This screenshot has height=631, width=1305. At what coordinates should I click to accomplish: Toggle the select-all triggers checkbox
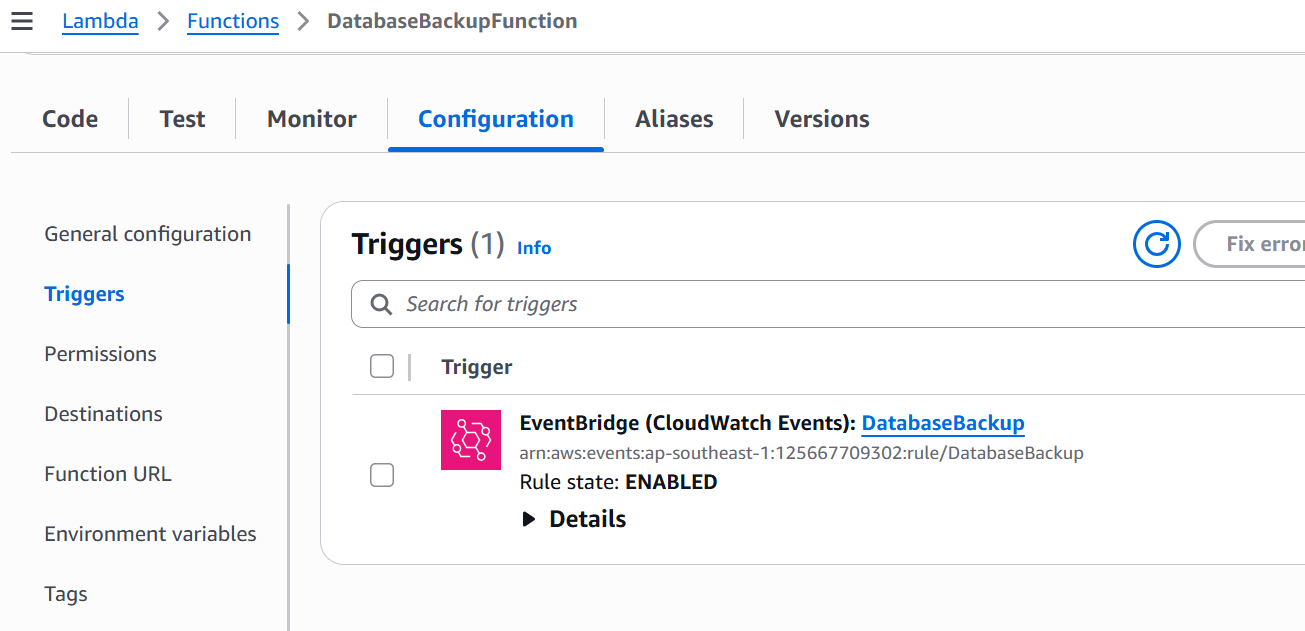(382, 367)
